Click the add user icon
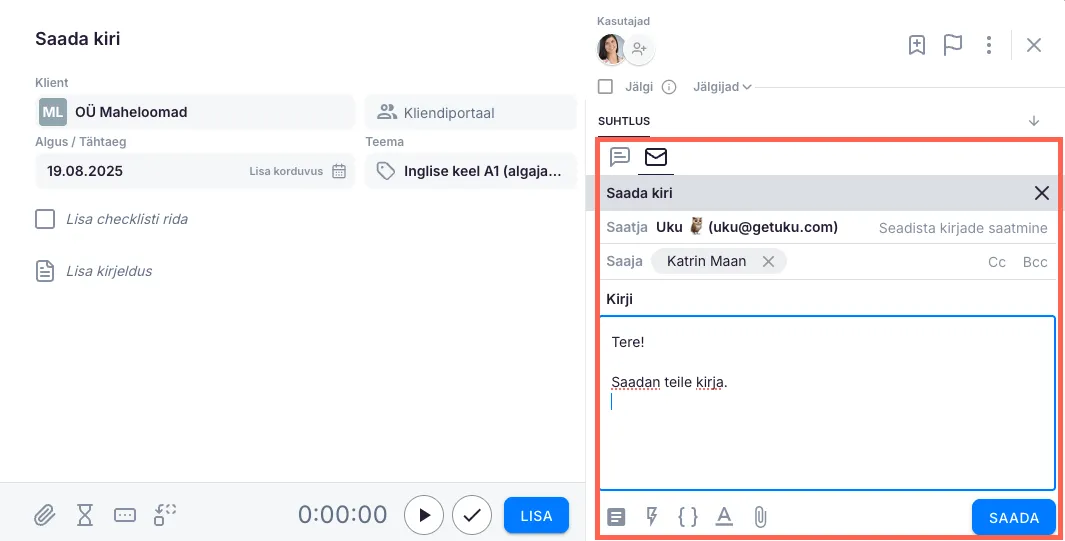The height and width of the screenshot is (541, 1065). [x=640, y=48]
